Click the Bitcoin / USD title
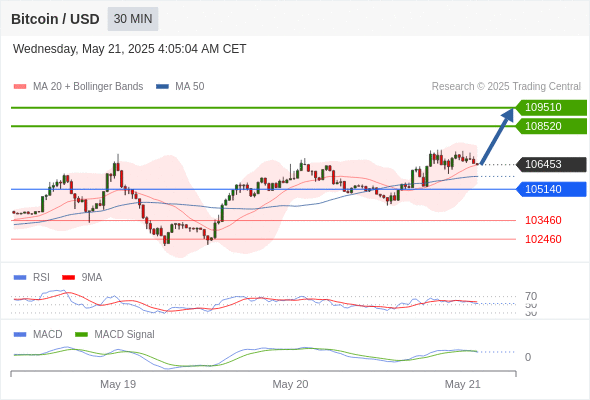Screen dimensions: 590x400 pyautogui.click(x=55, y=19)
